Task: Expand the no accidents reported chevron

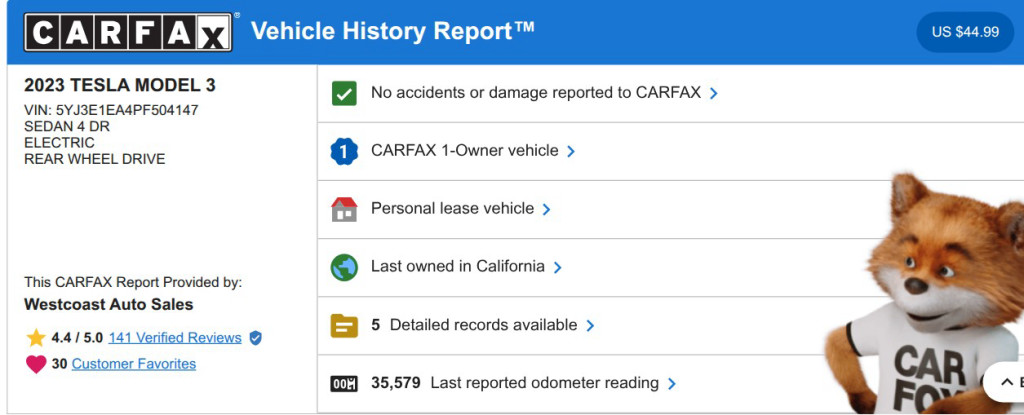Action: 714,93
